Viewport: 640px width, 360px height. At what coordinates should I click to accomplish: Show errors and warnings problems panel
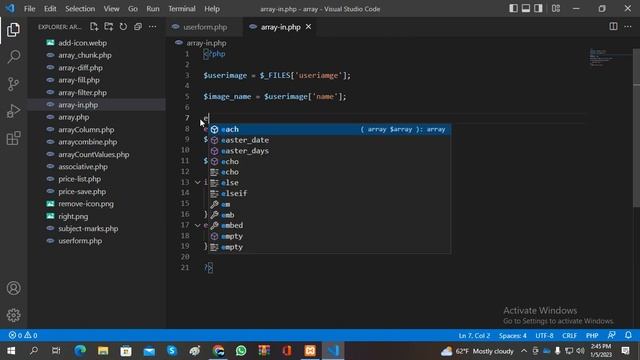click(23, 336)
